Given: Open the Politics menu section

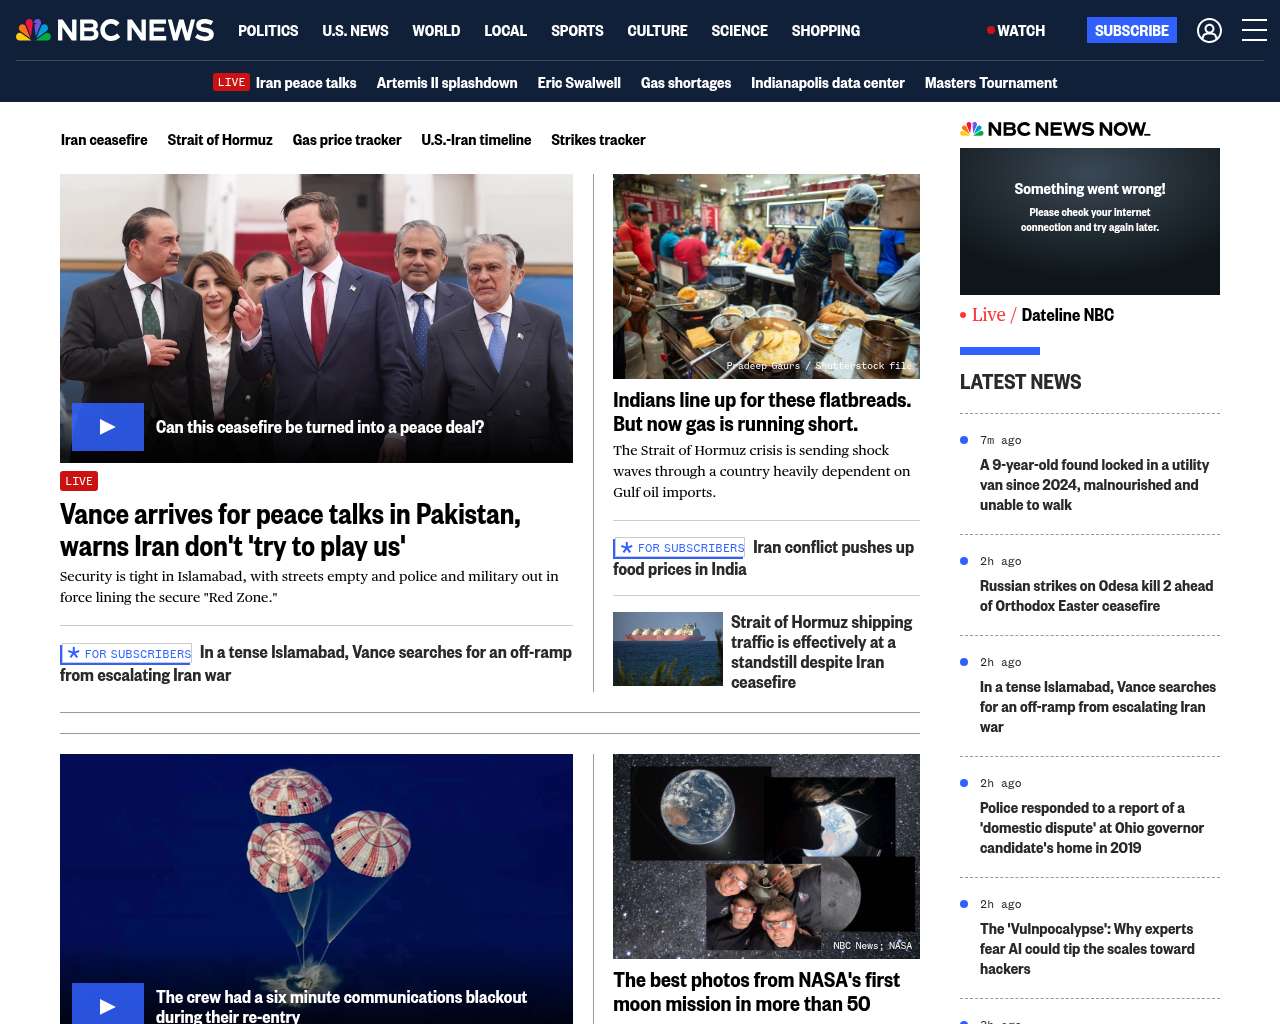Looking at the screenshot, I should pyautogui.click(x=268, y=31).
